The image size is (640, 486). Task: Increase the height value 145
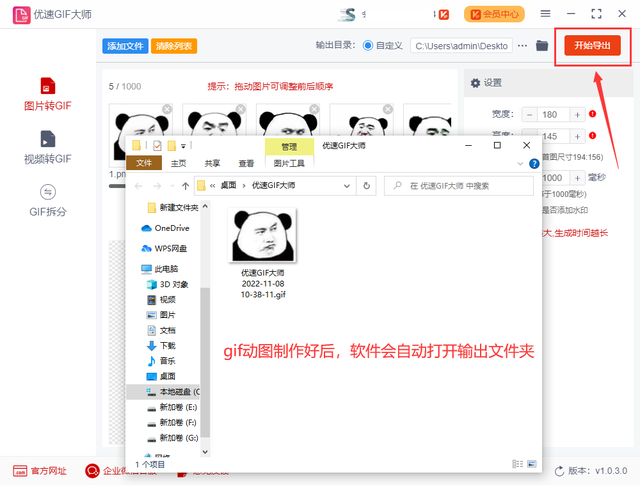click(578, 136)
